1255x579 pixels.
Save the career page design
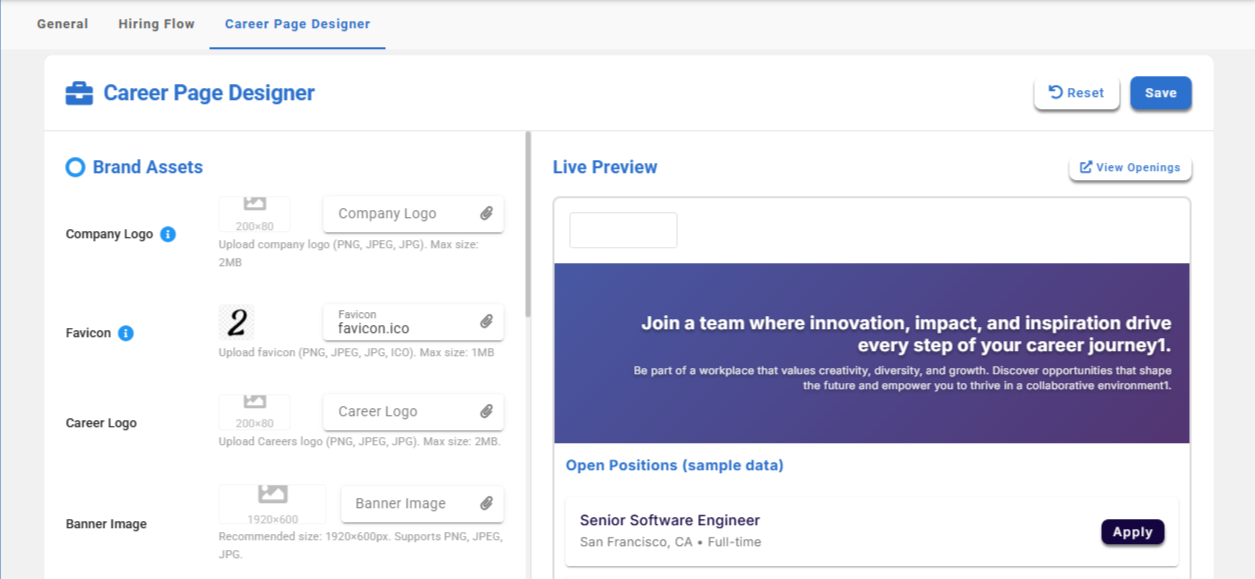pos(1160,93)
